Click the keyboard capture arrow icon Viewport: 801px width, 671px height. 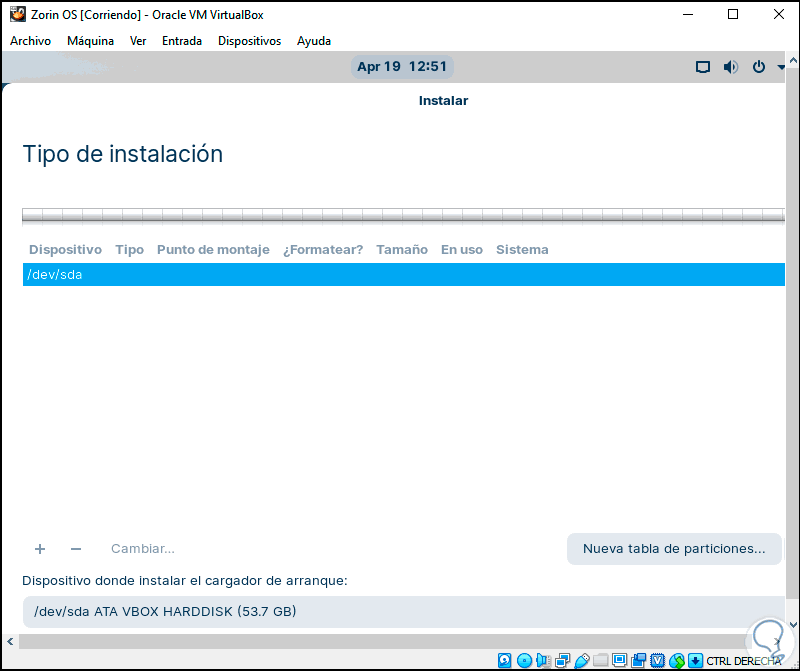(695, 661)
